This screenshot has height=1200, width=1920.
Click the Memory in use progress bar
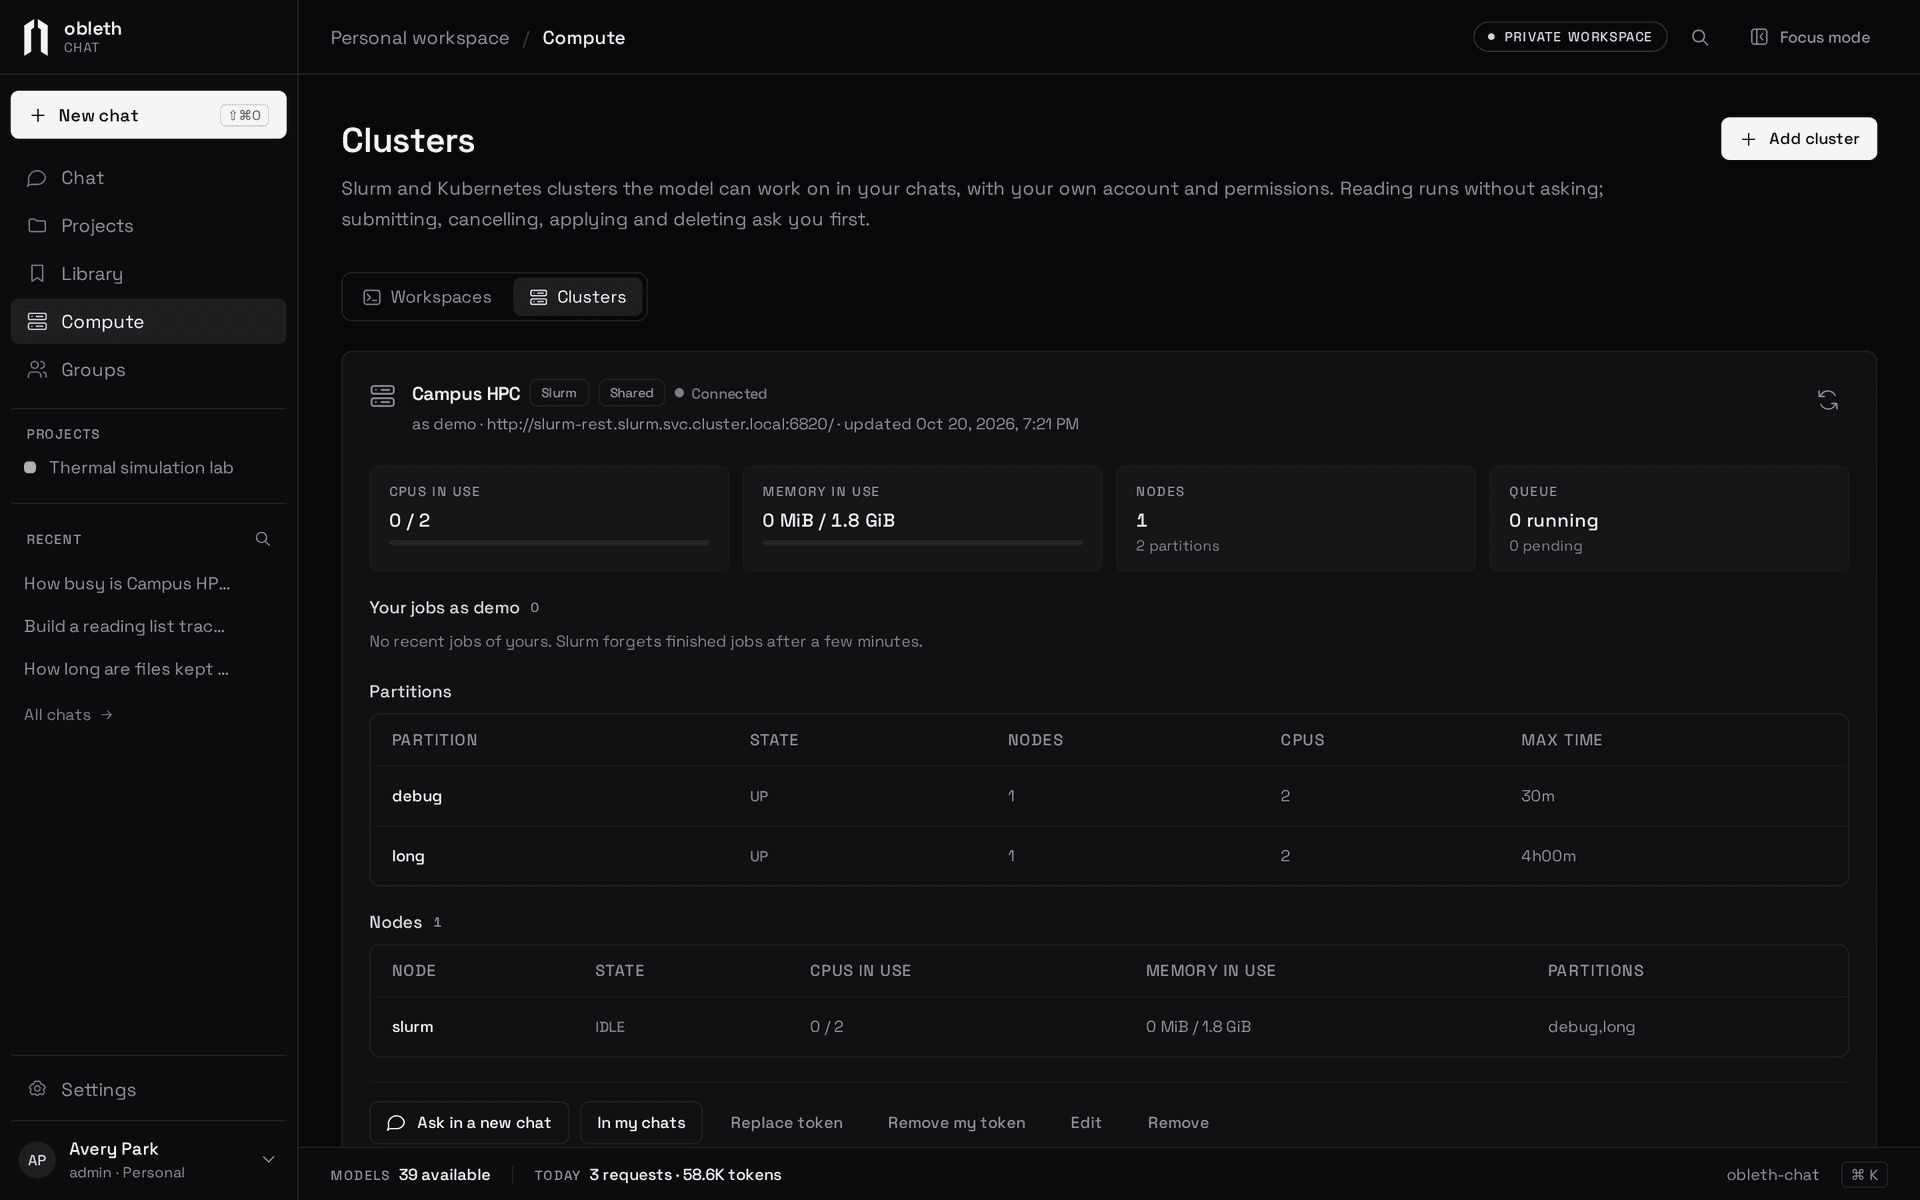pyautogui.click(x=922, y=543)
